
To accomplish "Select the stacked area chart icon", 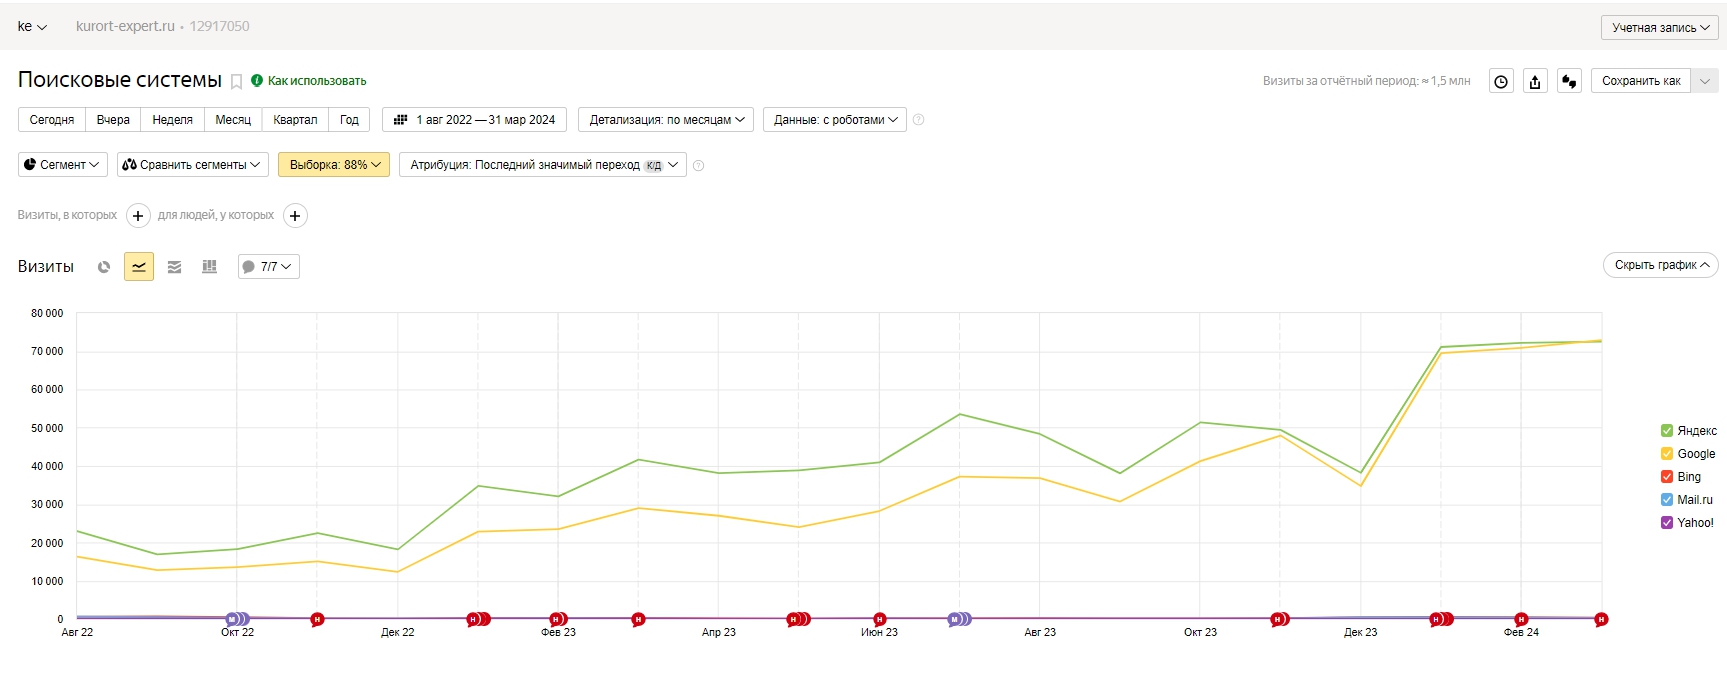I will 174,267.
